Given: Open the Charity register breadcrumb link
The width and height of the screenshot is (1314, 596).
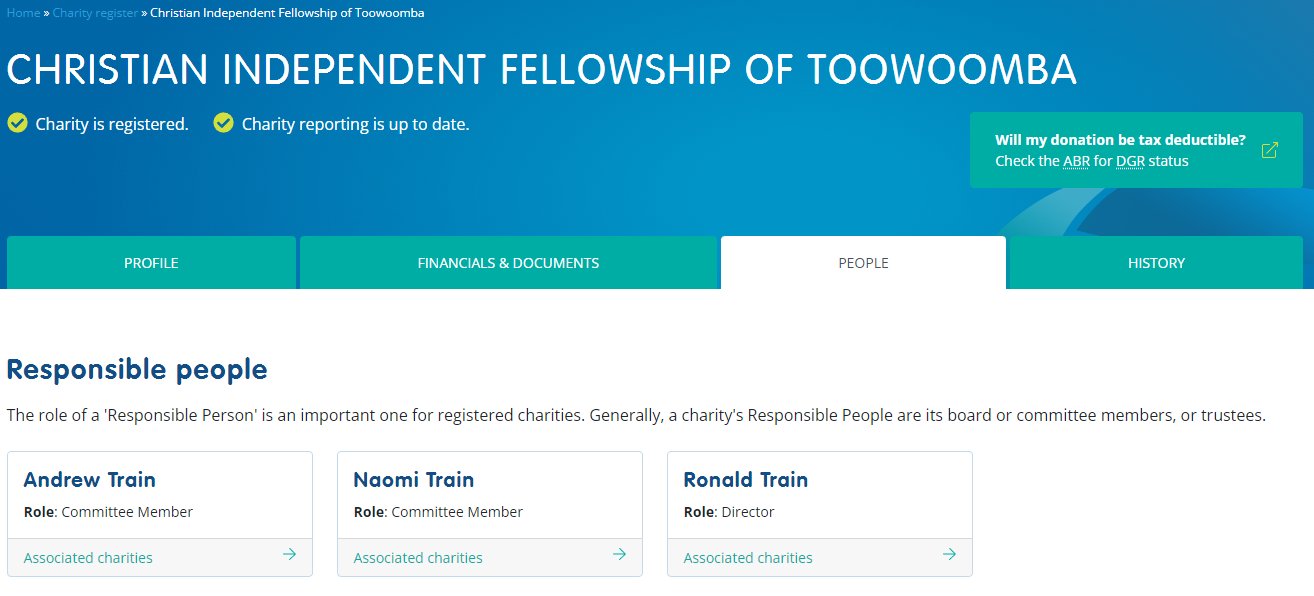Looking at the screenshot, I should tap(95, 13).
